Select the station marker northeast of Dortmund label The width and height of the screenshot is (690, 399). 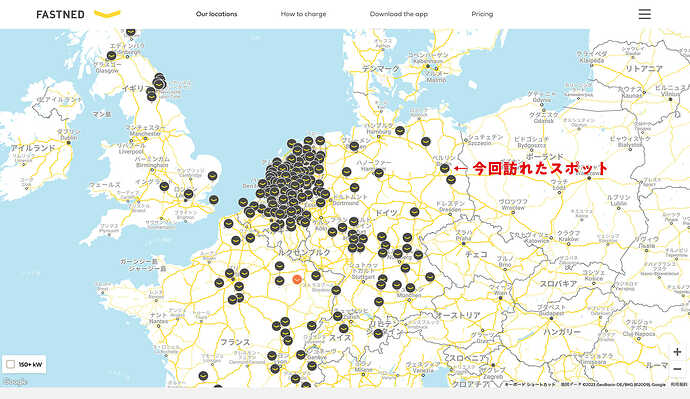tap(354, 188)
